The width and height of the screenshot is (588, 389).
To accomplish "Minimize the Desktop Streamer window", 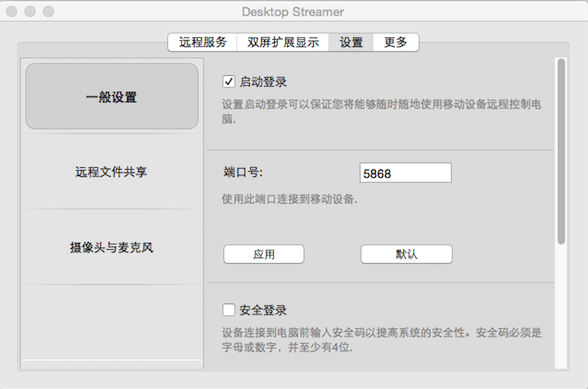I will (30, 11).
